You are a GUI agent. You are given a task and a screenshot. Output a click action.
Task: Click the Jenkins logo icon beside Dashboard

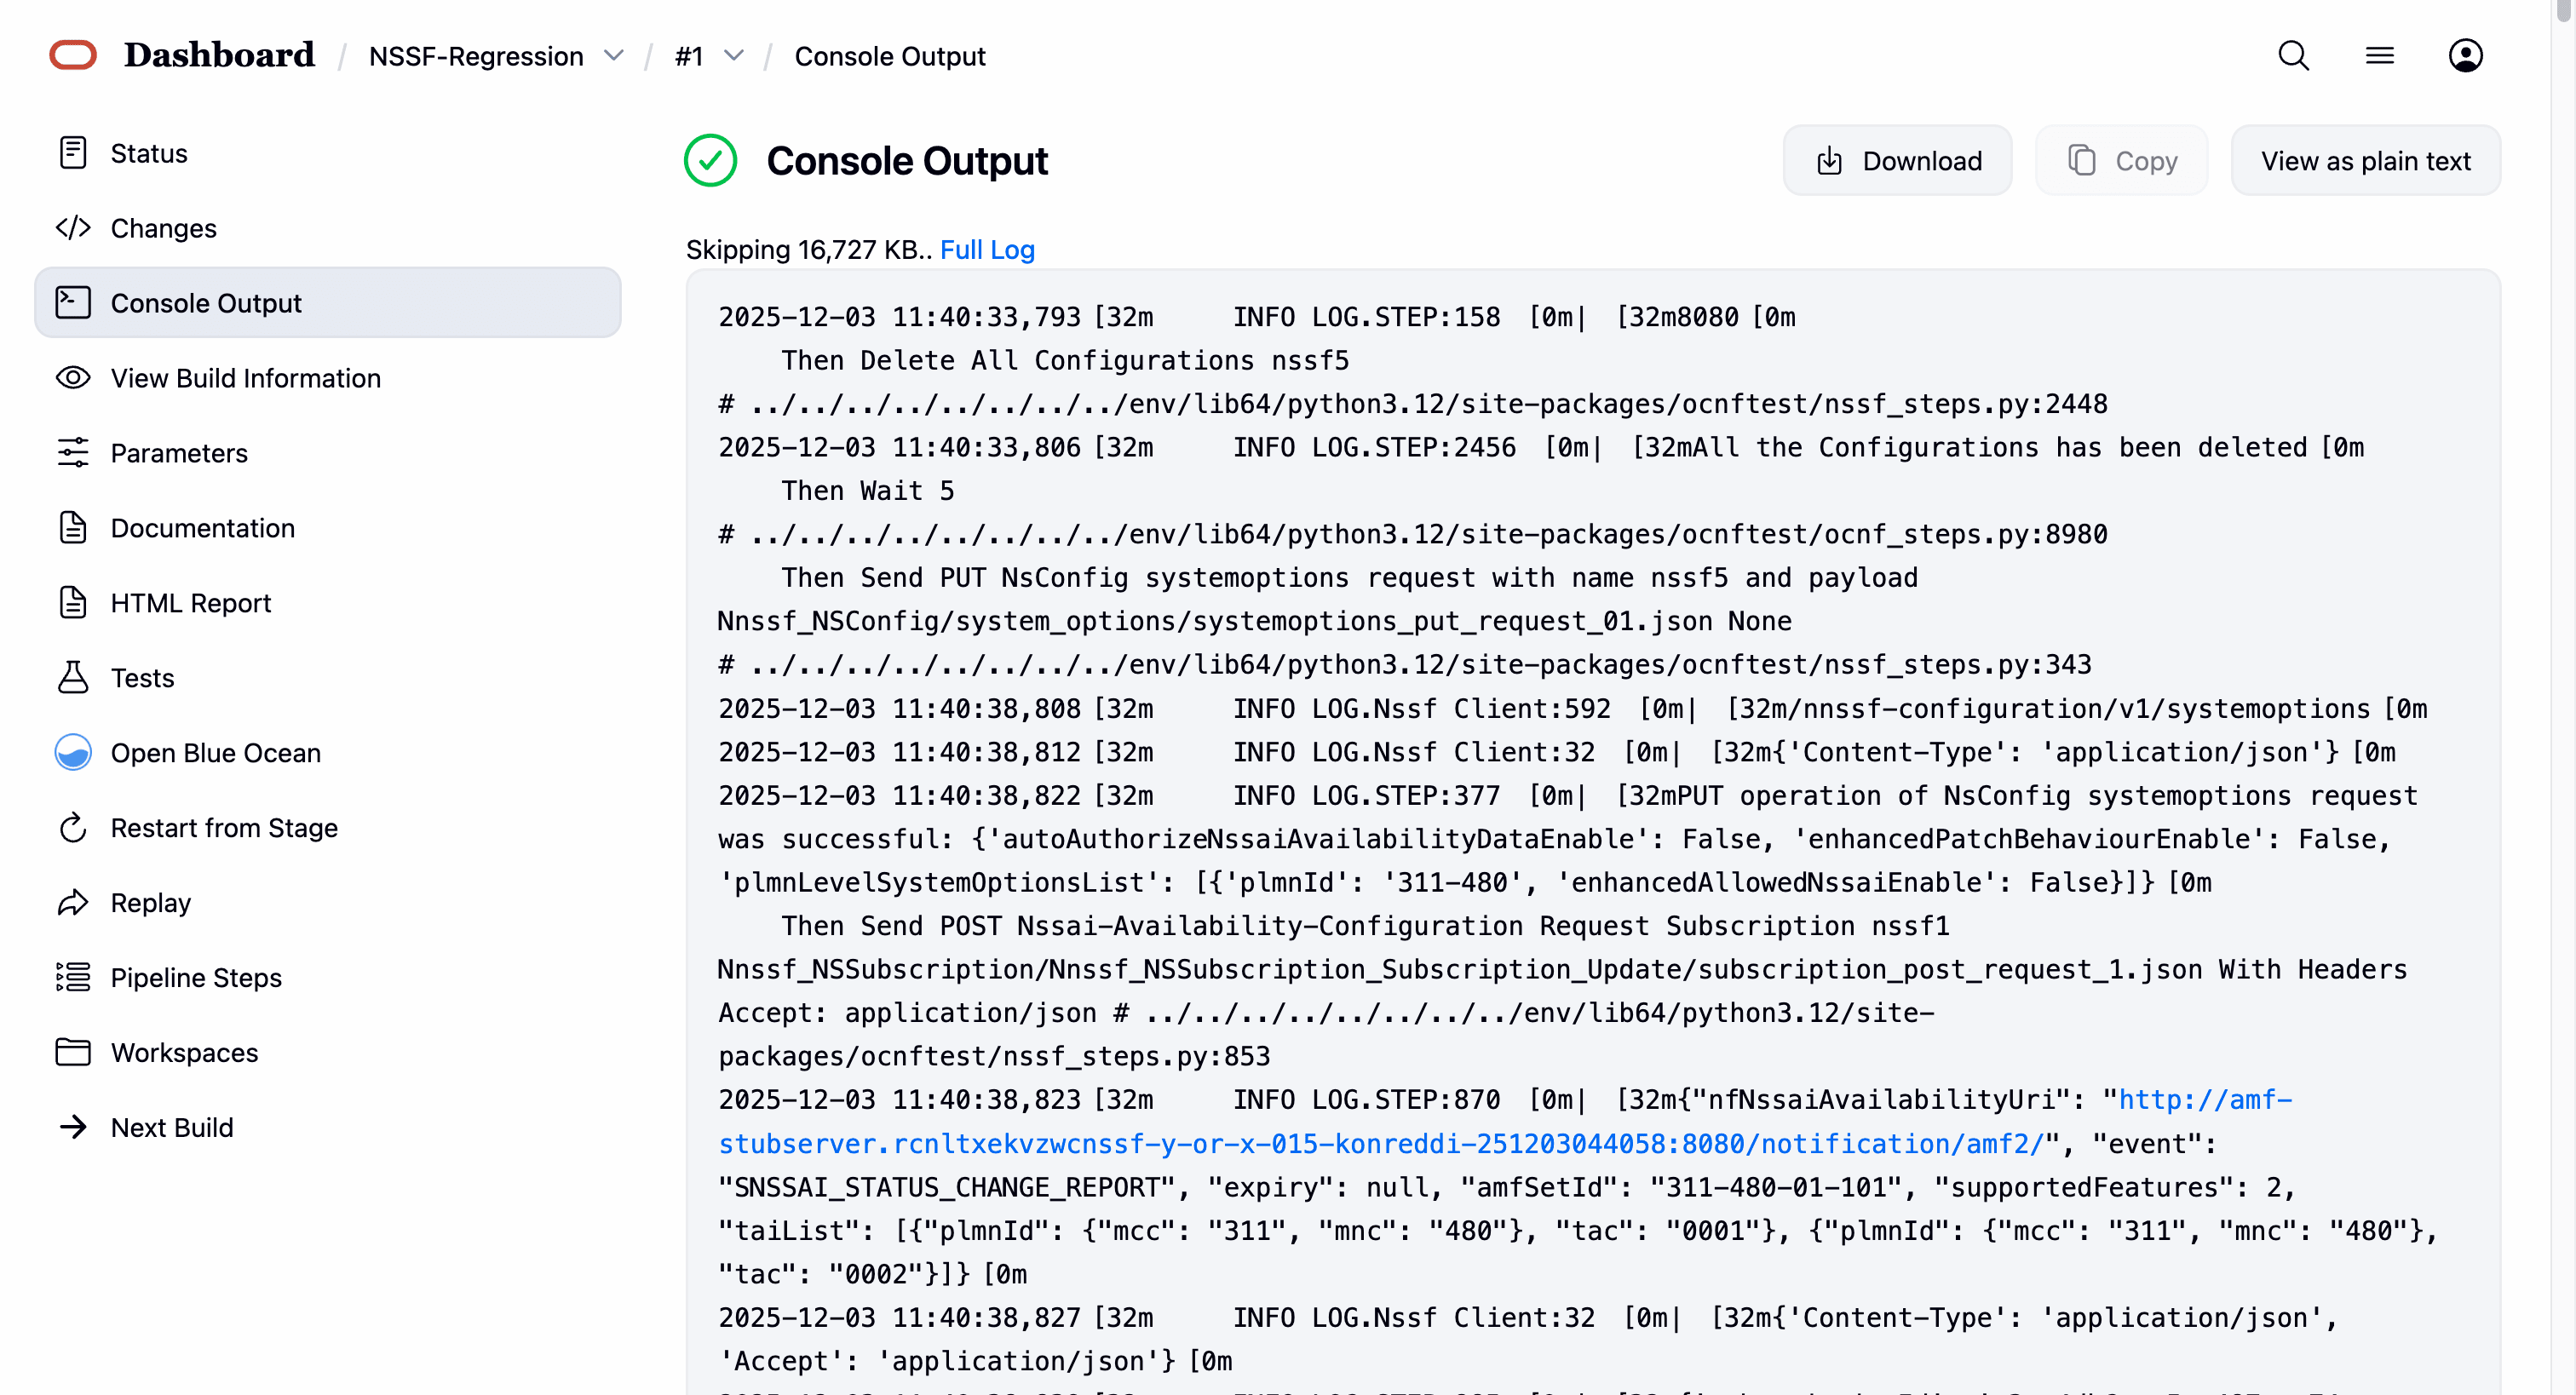(x=73, y=55)
